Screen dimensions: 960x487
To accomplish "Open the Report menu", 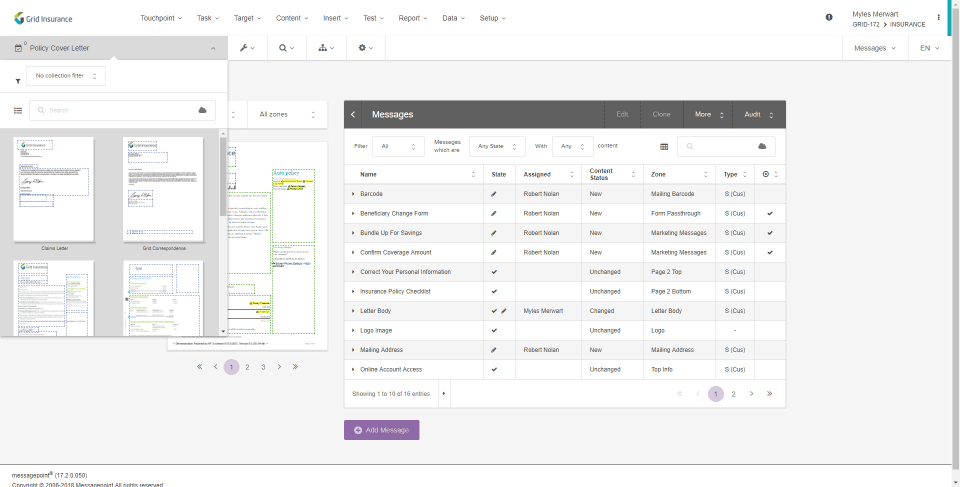I will (x=413, y=18).
